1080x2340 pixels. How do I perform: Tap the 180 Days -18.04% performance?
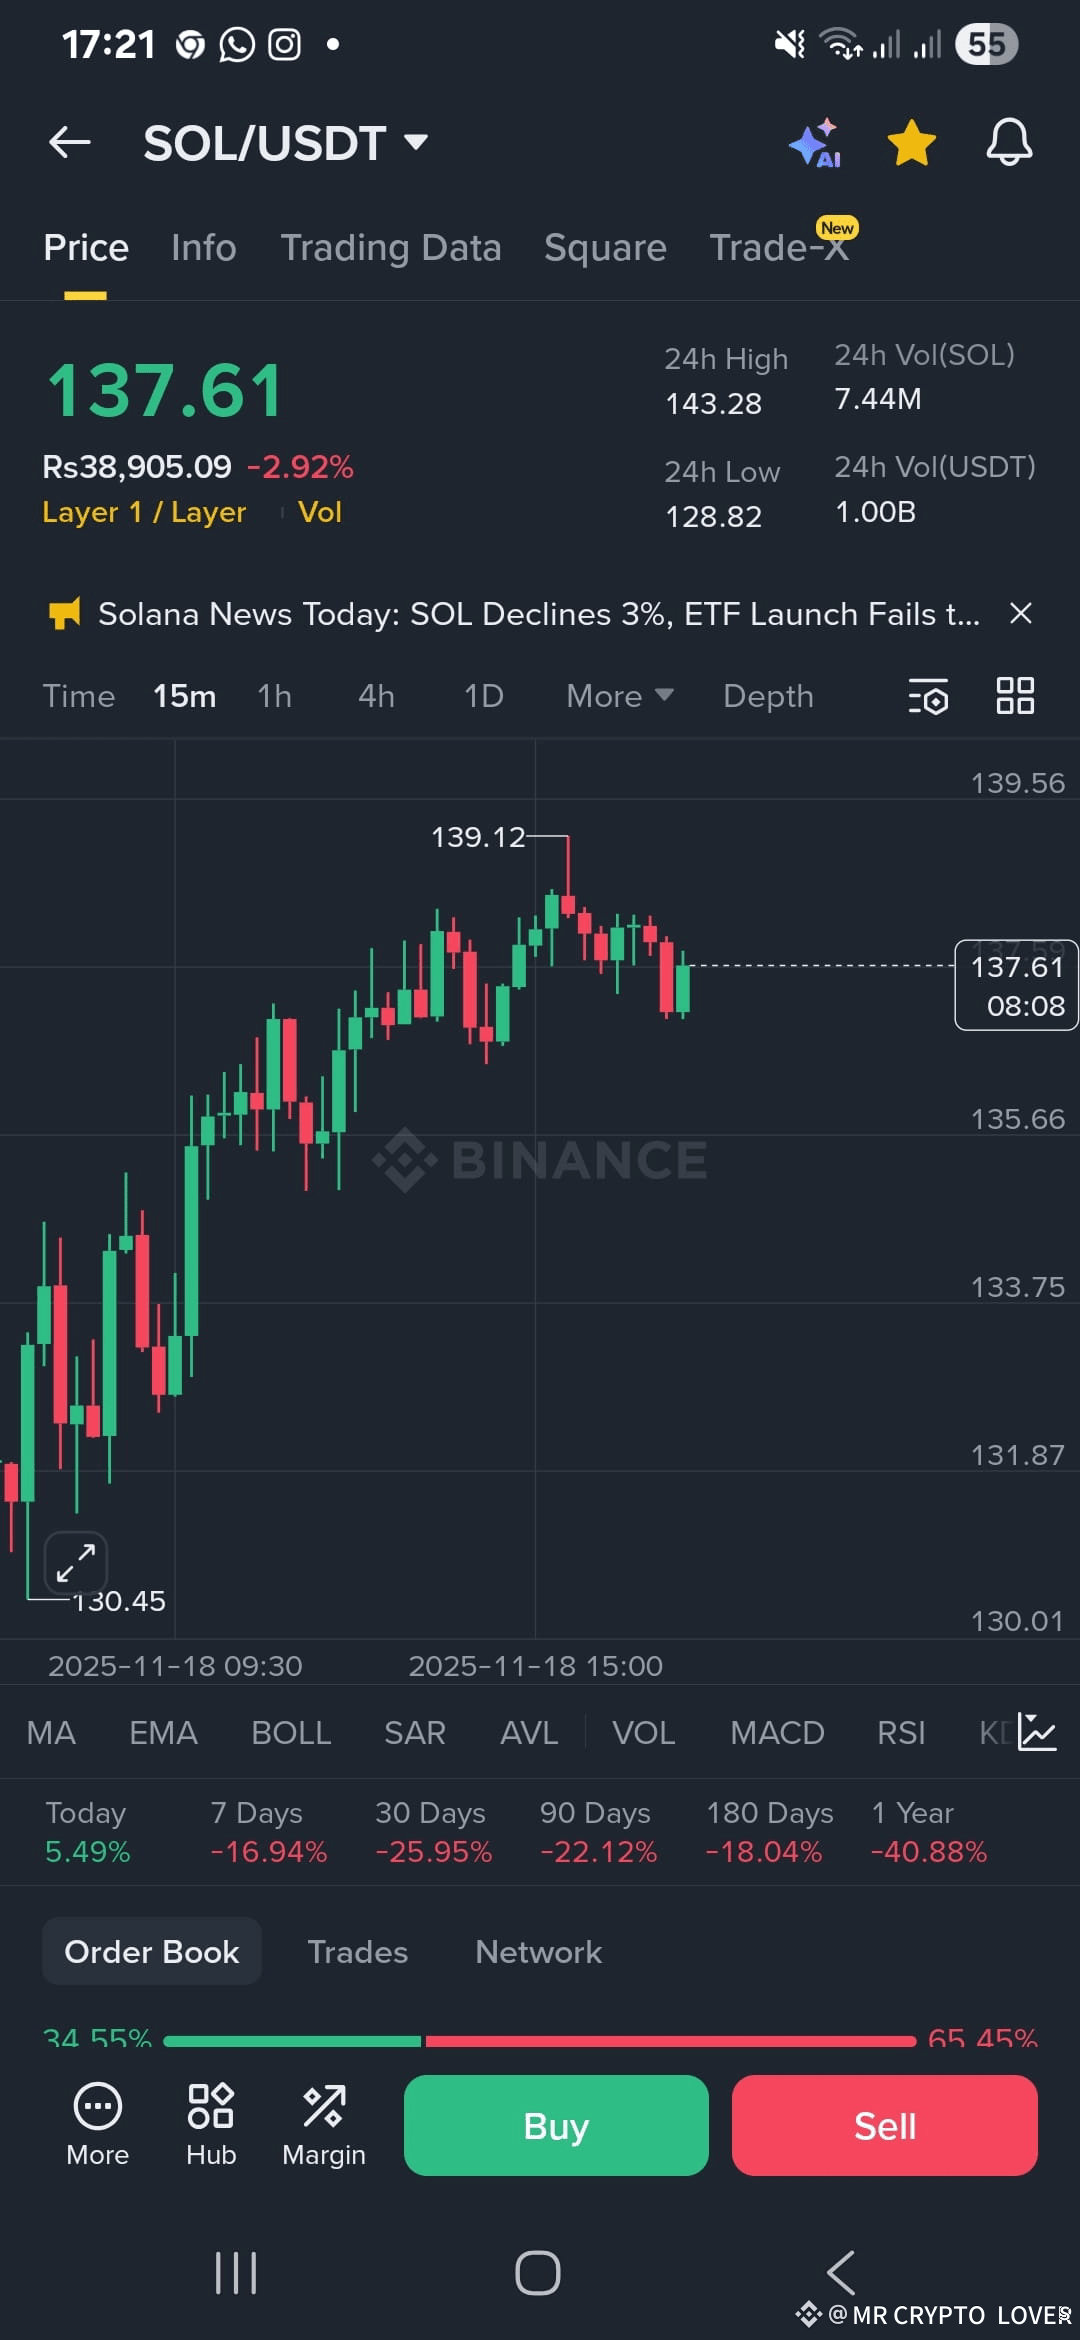[769, 1832]
